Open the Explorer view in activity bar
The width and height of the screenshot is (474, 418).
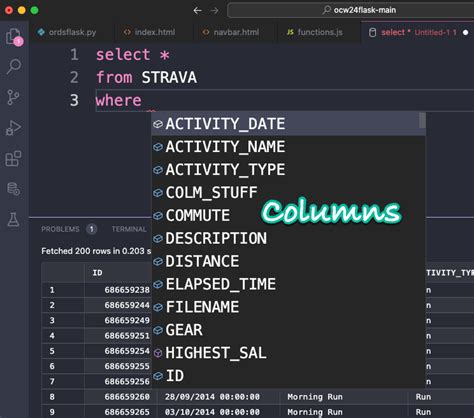14,36
